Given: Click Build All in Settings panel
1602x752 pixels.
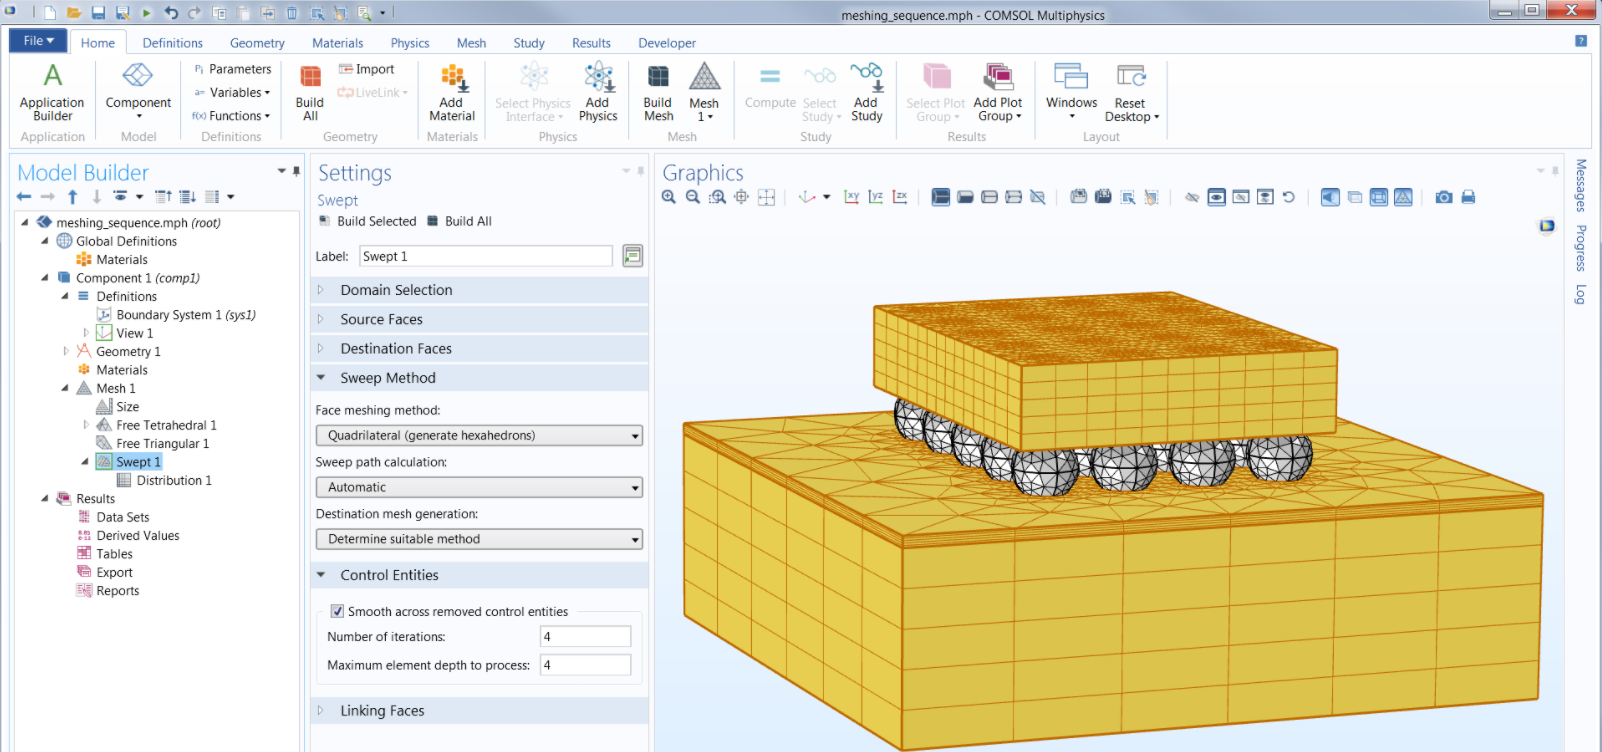Looking at the screenshot, I should coord(459,221).
